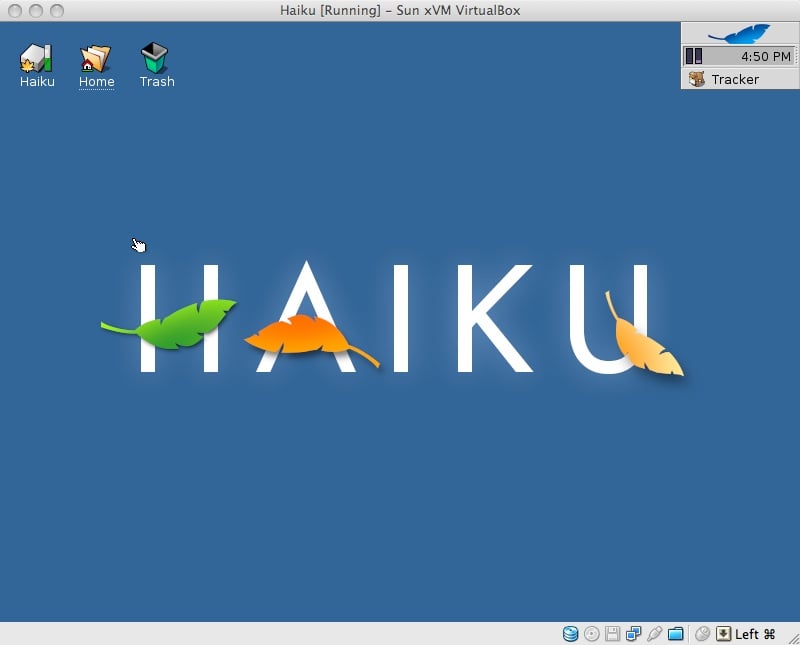The width and height of the screenshot is (800, 645).
Task: Click the 'Home' icon label text
Action: 96,82
